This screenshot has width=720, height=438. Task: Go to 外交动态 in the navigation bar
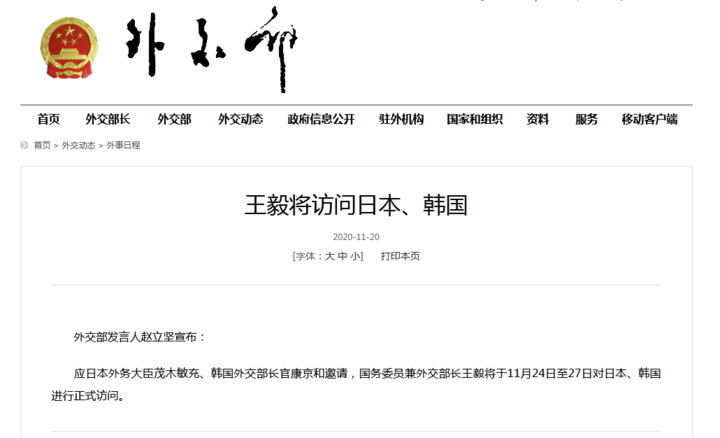(241, 119)
